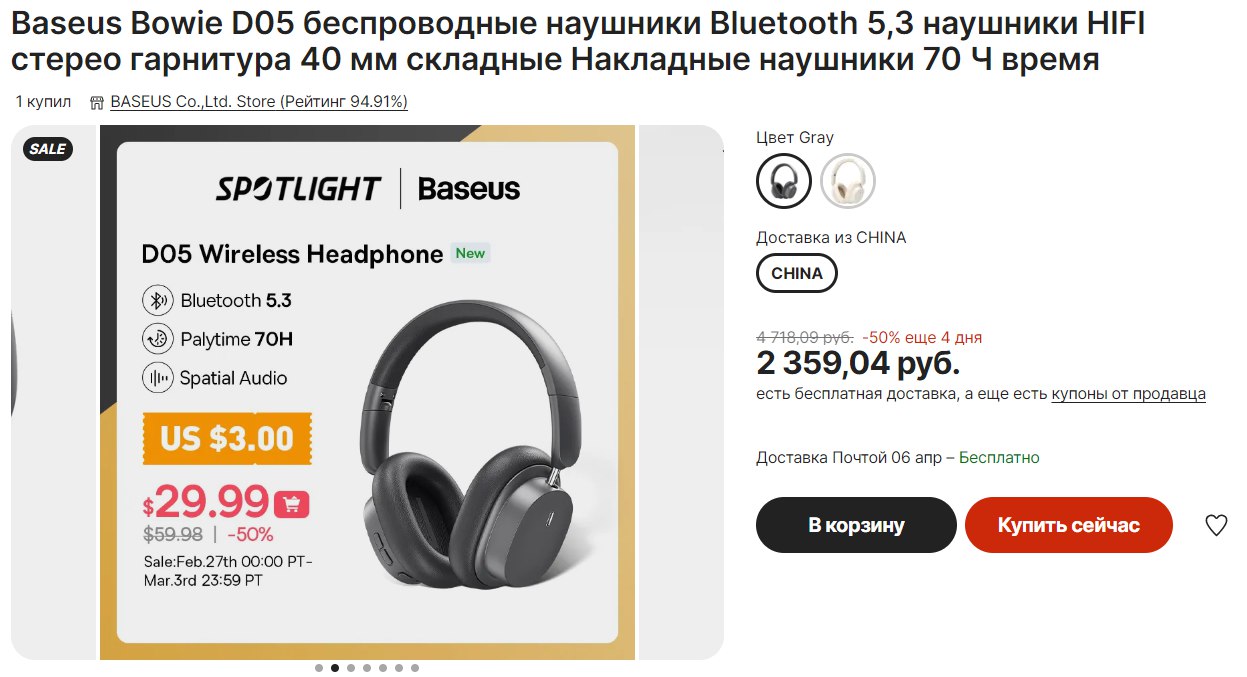The width and height of the screenshot is (1247, 677).
Task: Click the SALE badge on product image
Action: pos(47,149)
